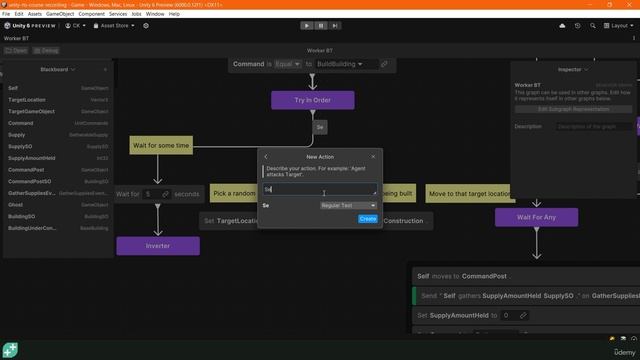This screenshot has height=360, width=640.
Task: Select the Command variable in Blackboard
Action: [x=58, y=123]
